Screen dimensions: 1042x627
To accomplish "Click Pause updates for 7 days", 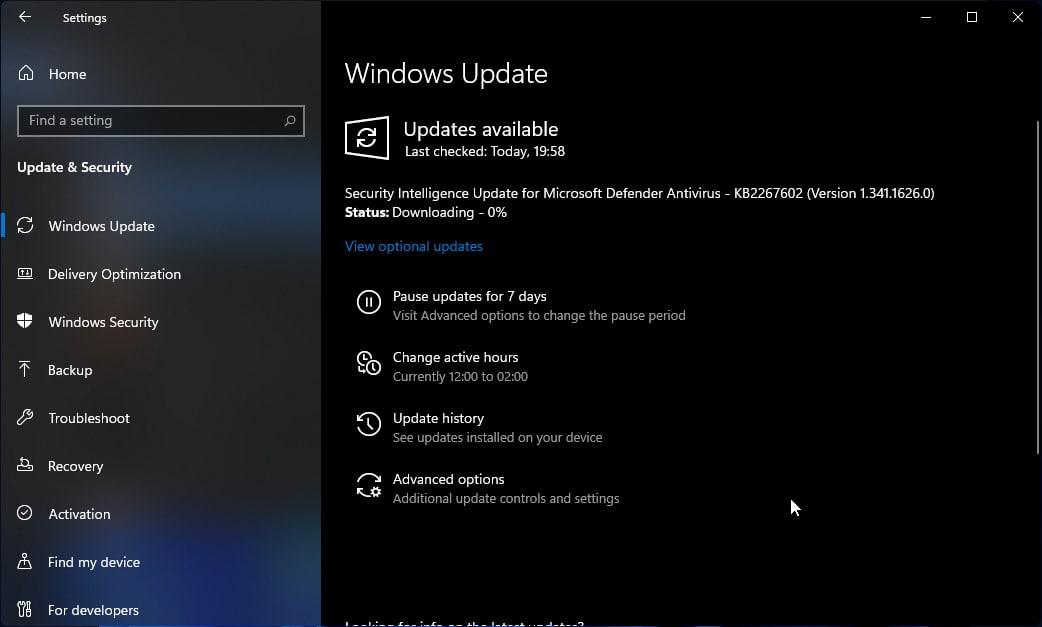I will [x=469, y=296].
